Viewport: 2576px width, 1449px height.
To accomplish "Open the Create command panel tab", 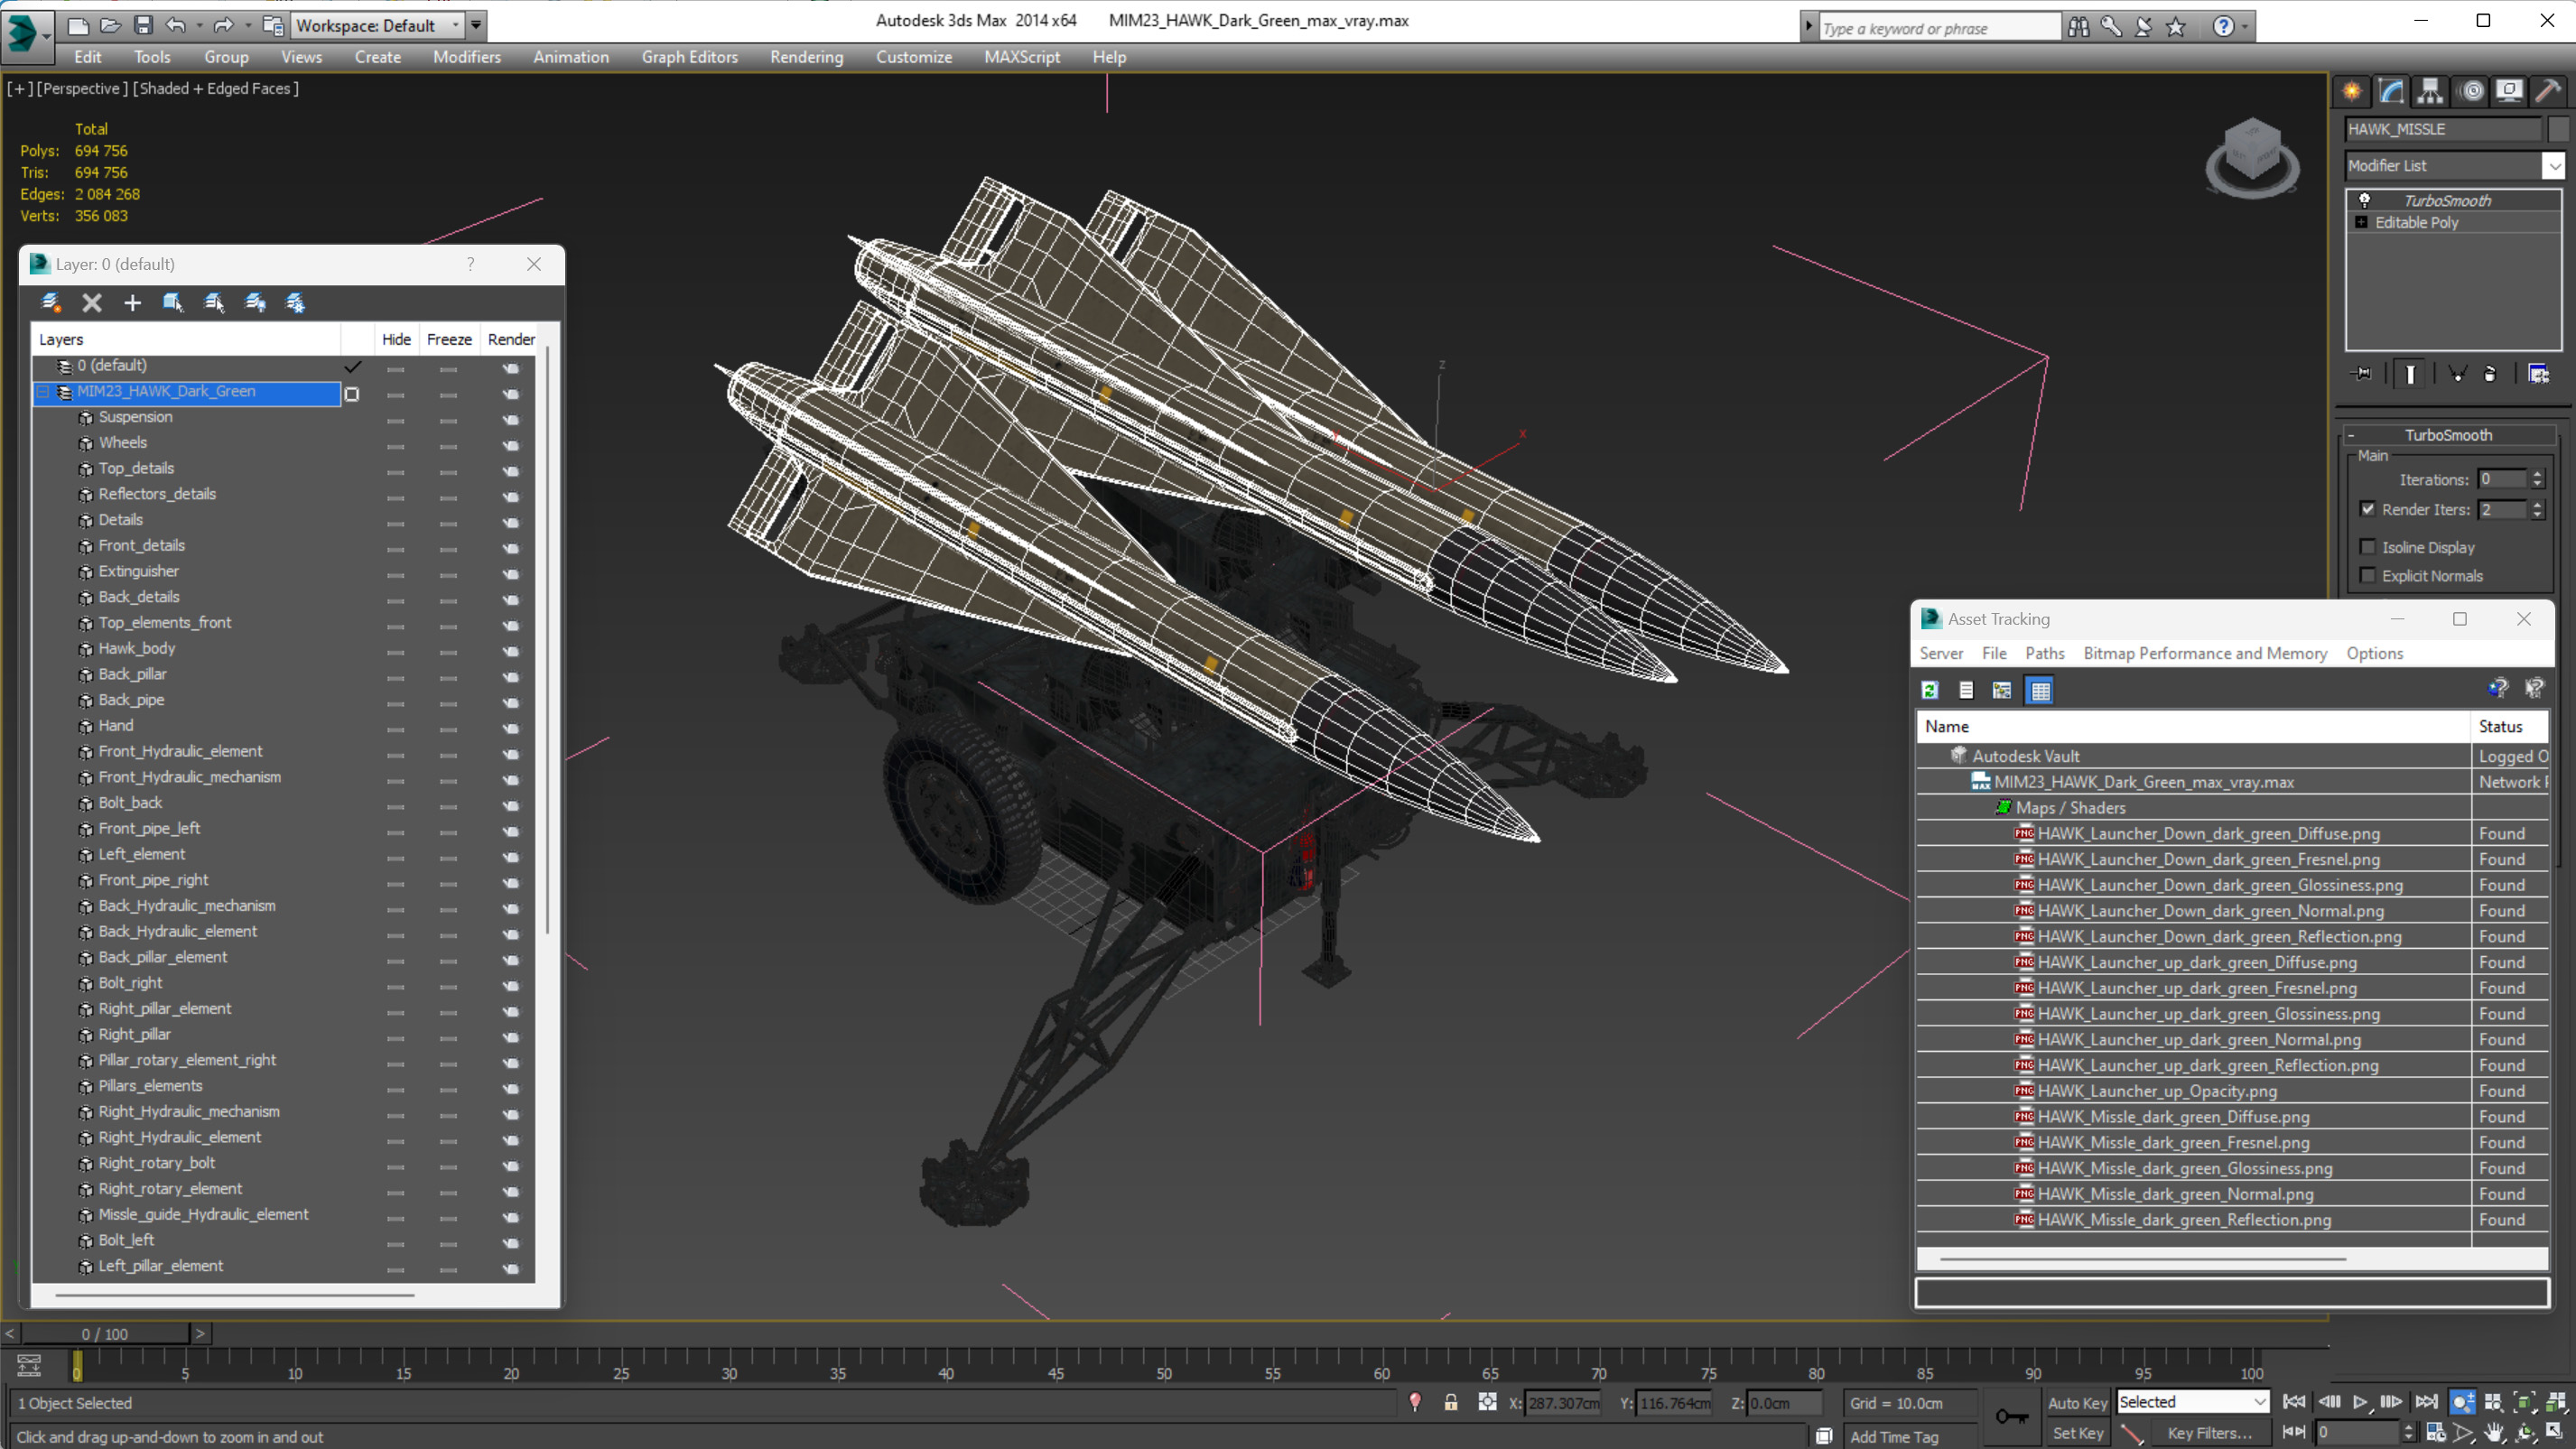I will (x=2352, y=91).
